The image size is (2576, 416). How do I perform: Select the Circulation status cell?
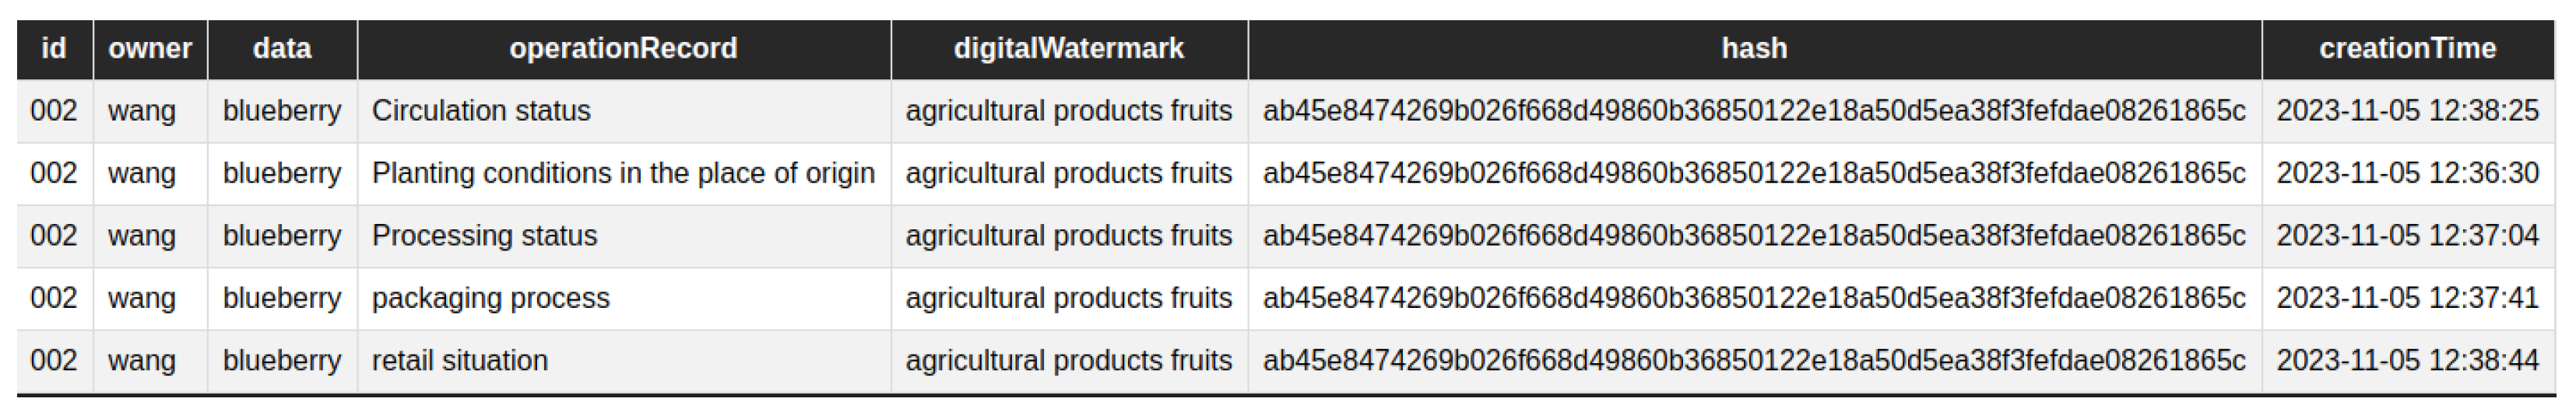(481, 111)
